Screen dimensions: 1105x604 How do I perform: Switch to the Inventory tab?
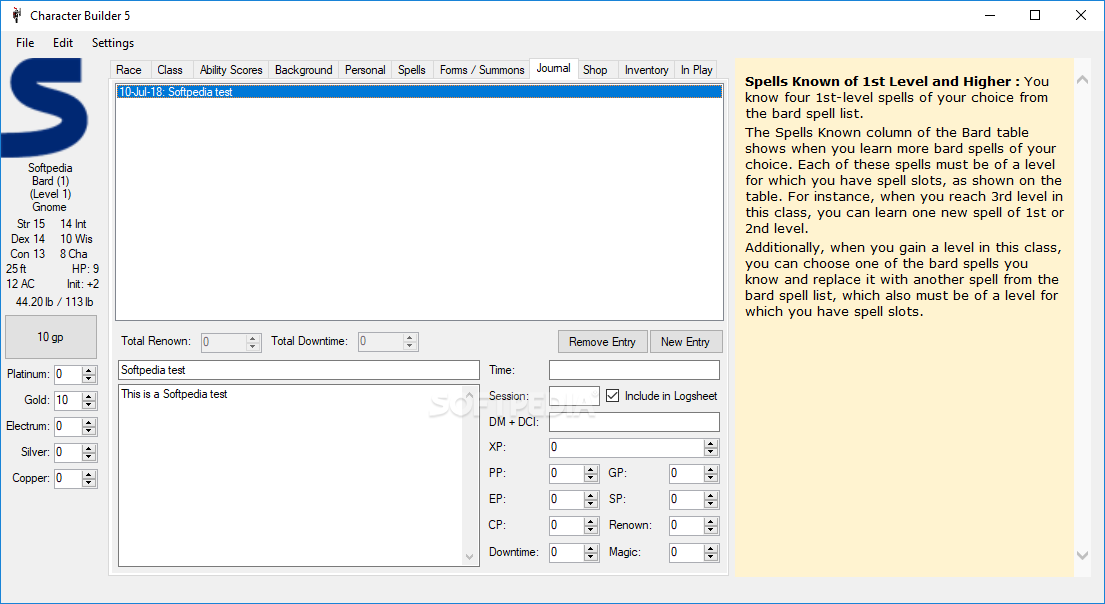click(x=646, y=70)
